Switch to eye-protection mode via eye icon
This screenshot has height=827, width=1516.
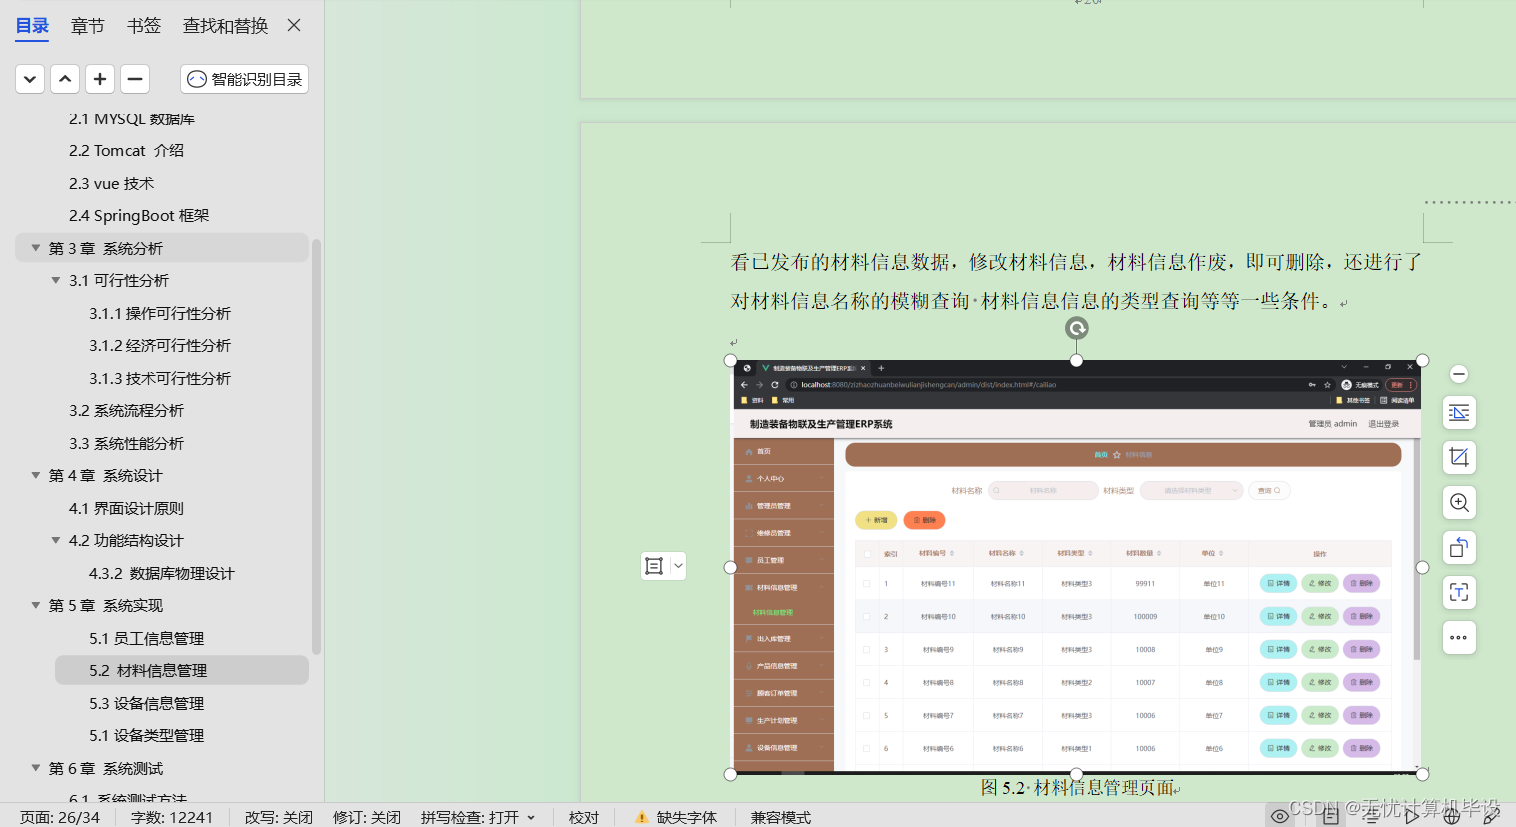[1280, 816]
